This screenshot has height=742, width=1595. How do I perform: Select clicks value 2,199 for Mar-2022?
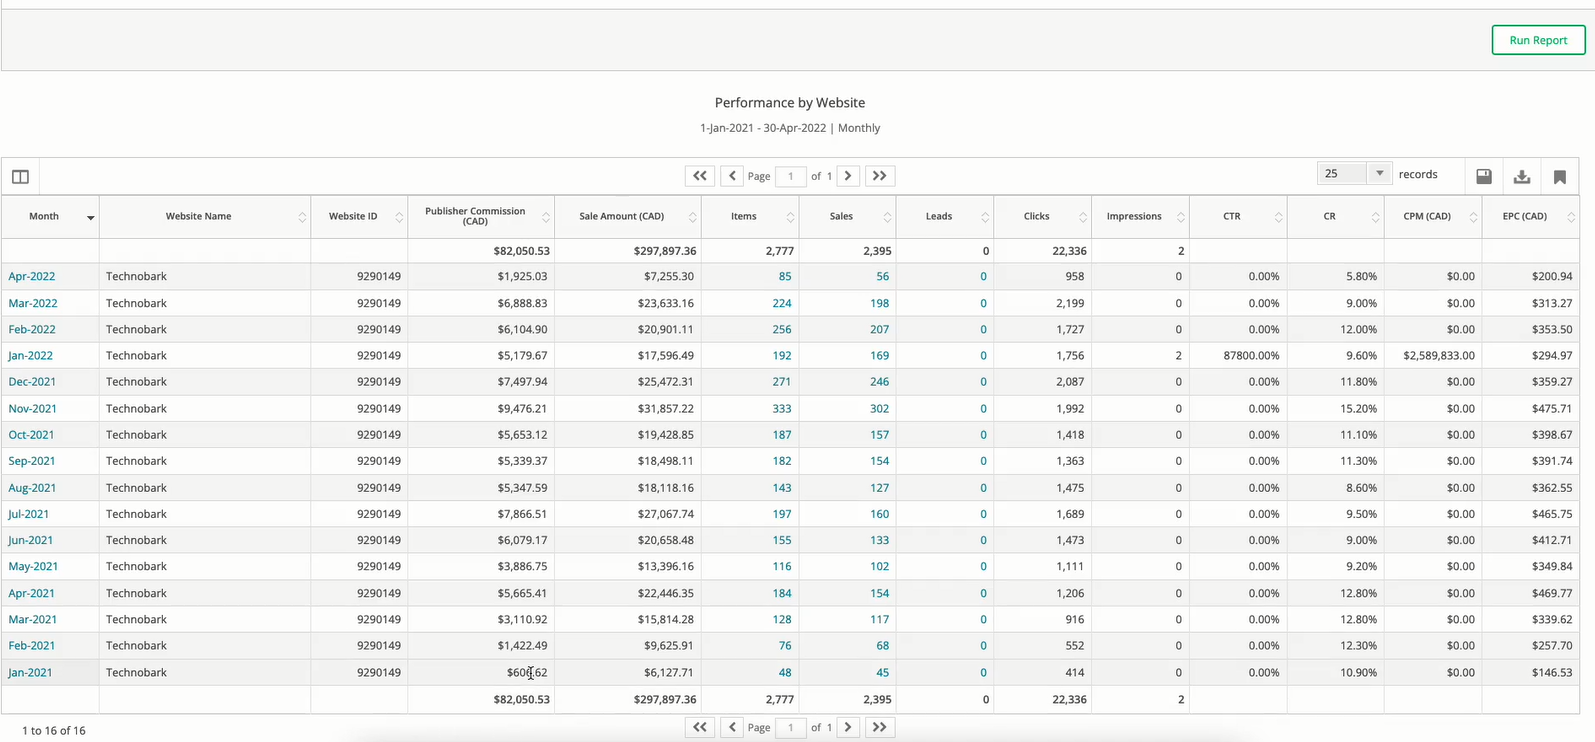[1071, 303]
